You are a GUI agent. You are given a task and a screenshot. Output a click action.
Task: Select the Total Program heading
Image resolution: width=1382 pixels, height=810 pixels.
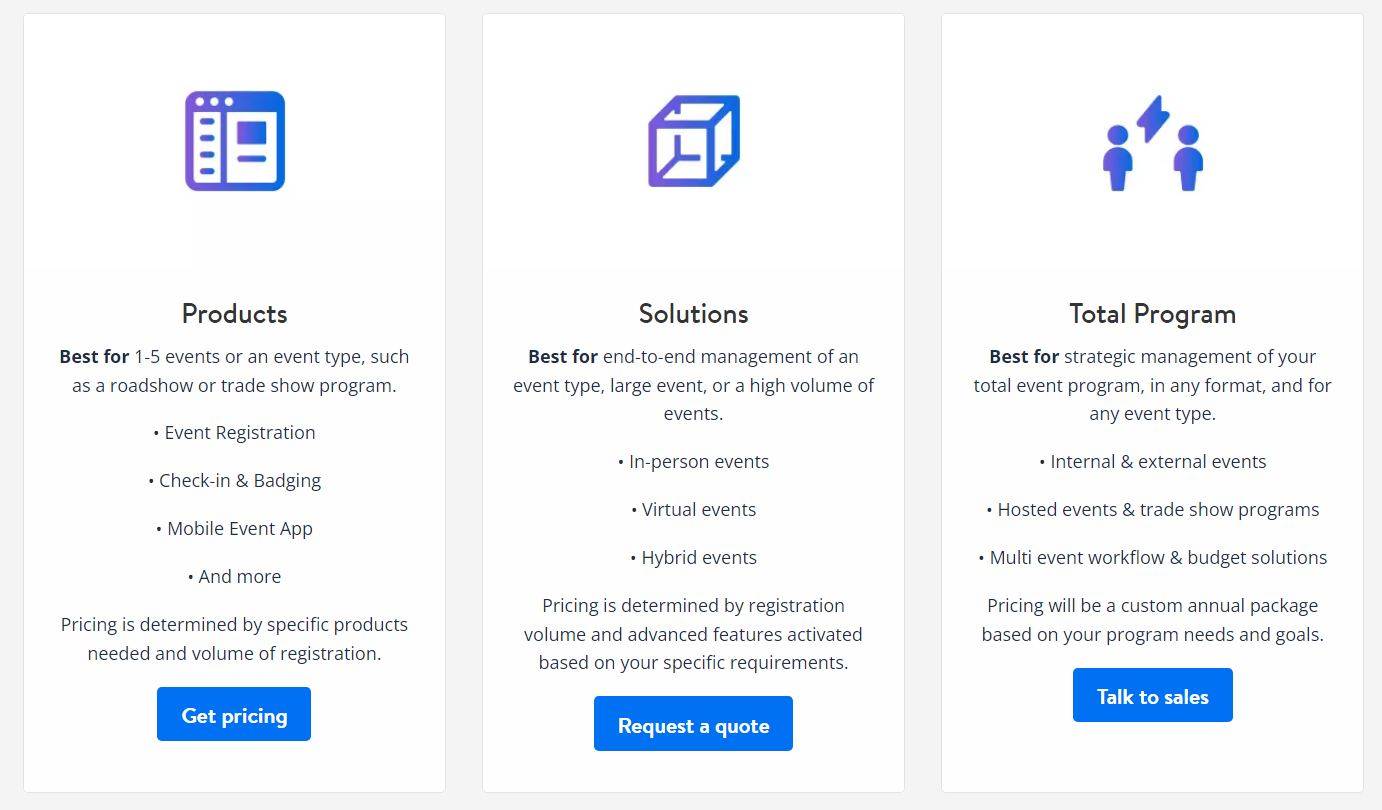[1152, 314]
